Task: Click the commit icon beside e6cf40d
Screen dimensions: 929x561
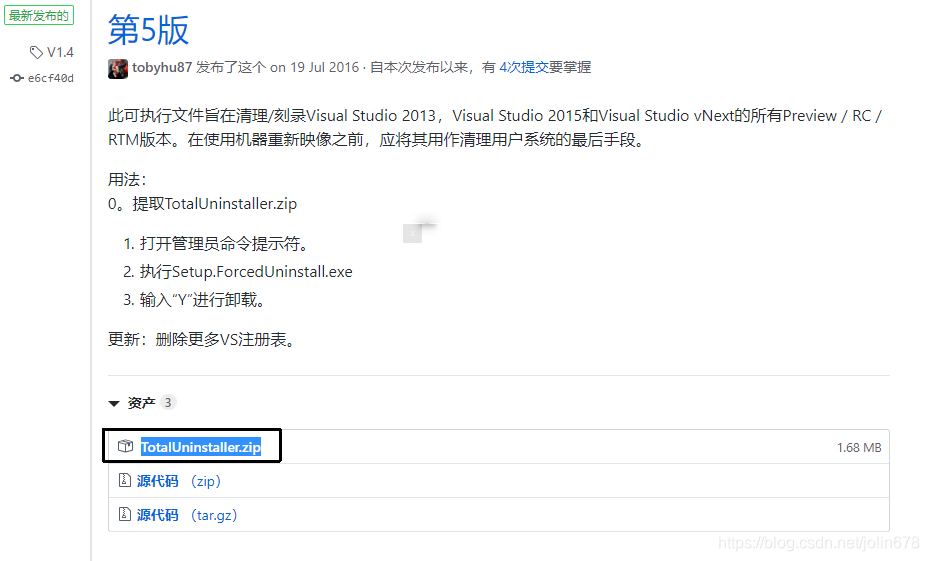Action: click(x=17, y=78)
